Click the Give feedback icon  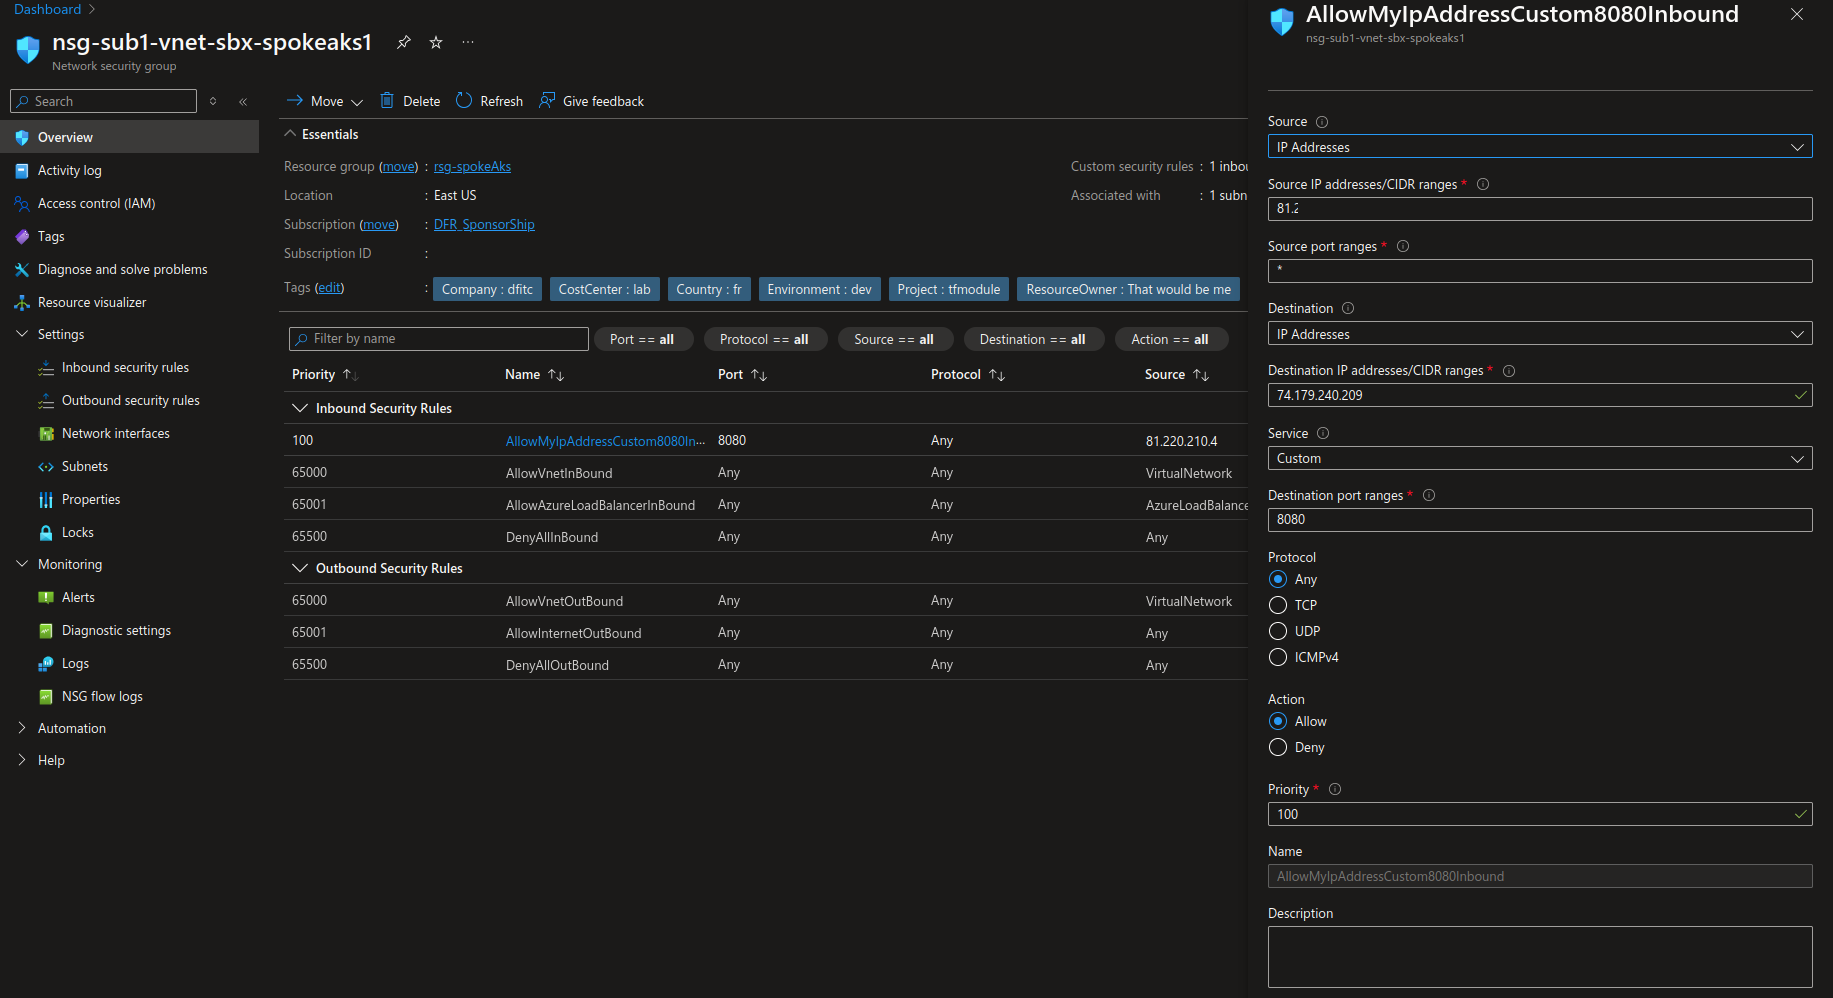[x=547, y=100]
